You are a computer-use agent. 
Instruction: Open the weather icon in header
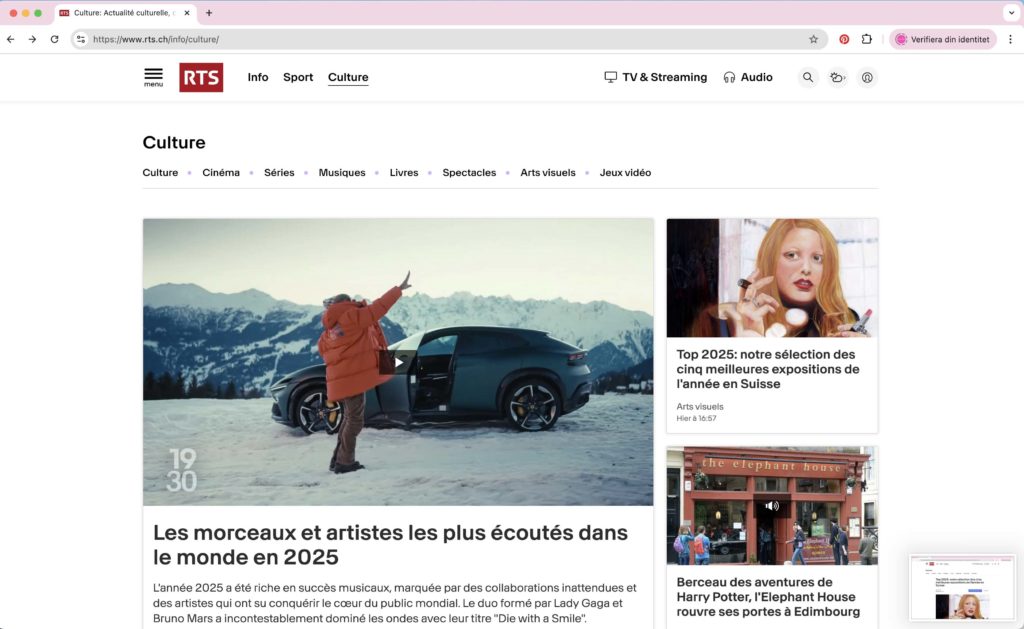click(x=838, y=77)
